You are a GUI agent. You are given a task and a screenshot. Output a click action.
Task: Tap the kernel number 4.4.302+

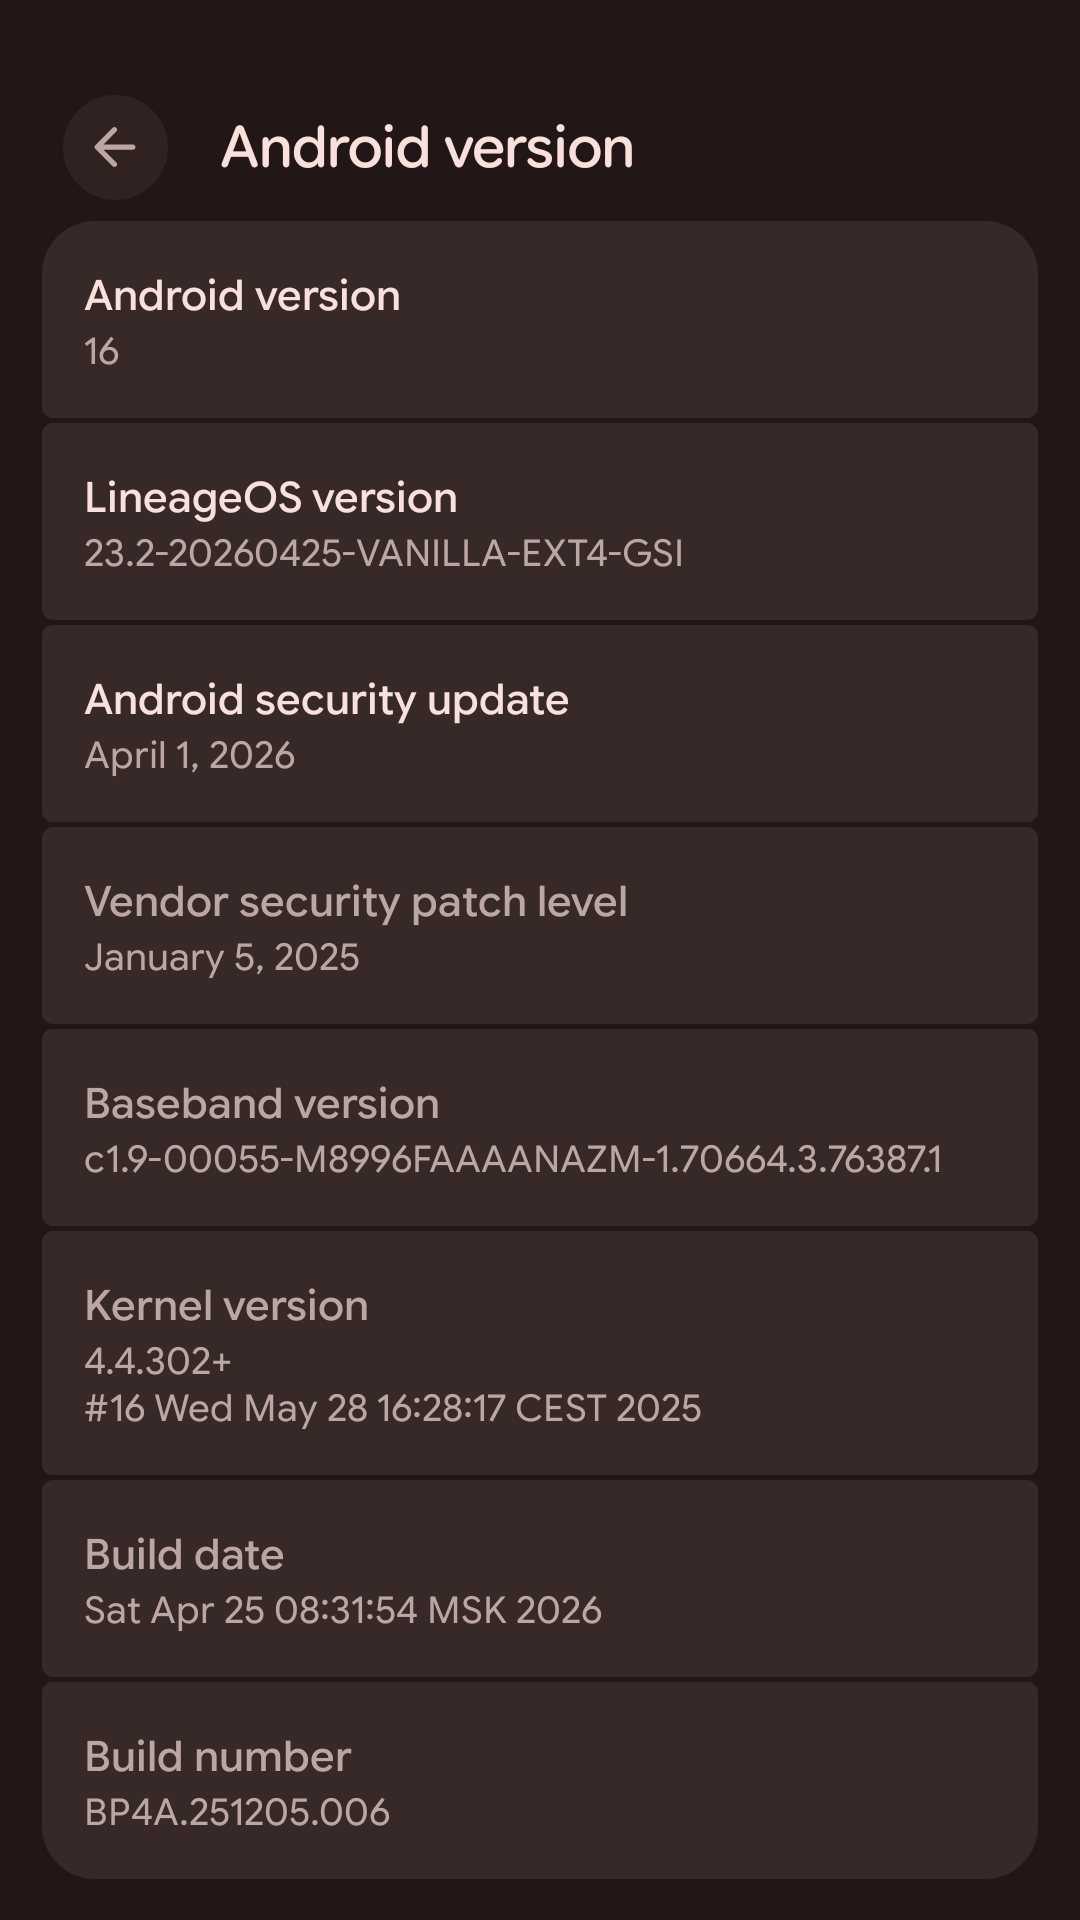(158, 1361)
